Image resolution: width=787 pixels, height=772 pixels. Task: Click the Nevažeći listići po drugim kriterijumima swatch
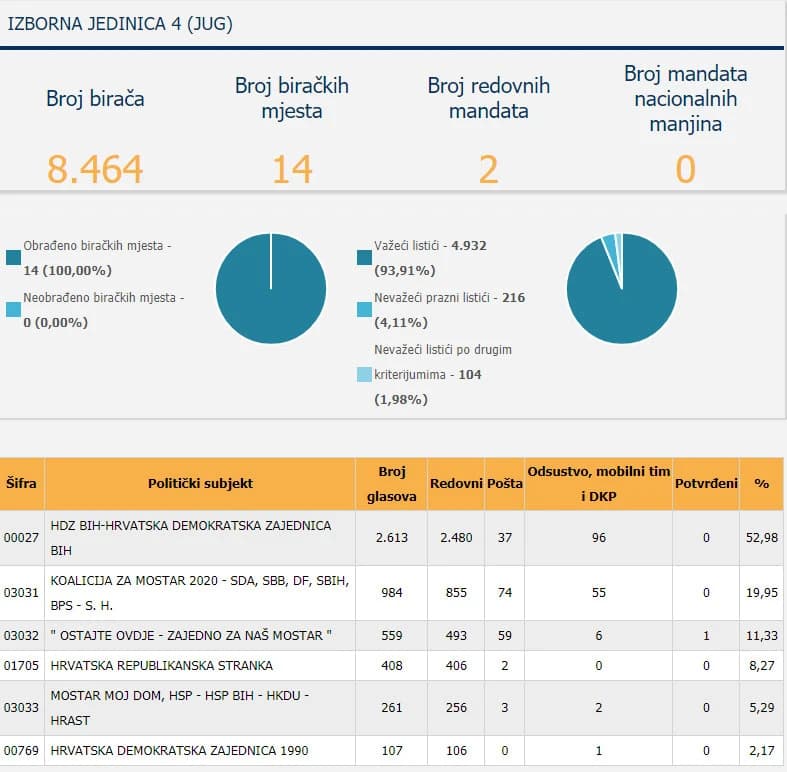[364, 374]
